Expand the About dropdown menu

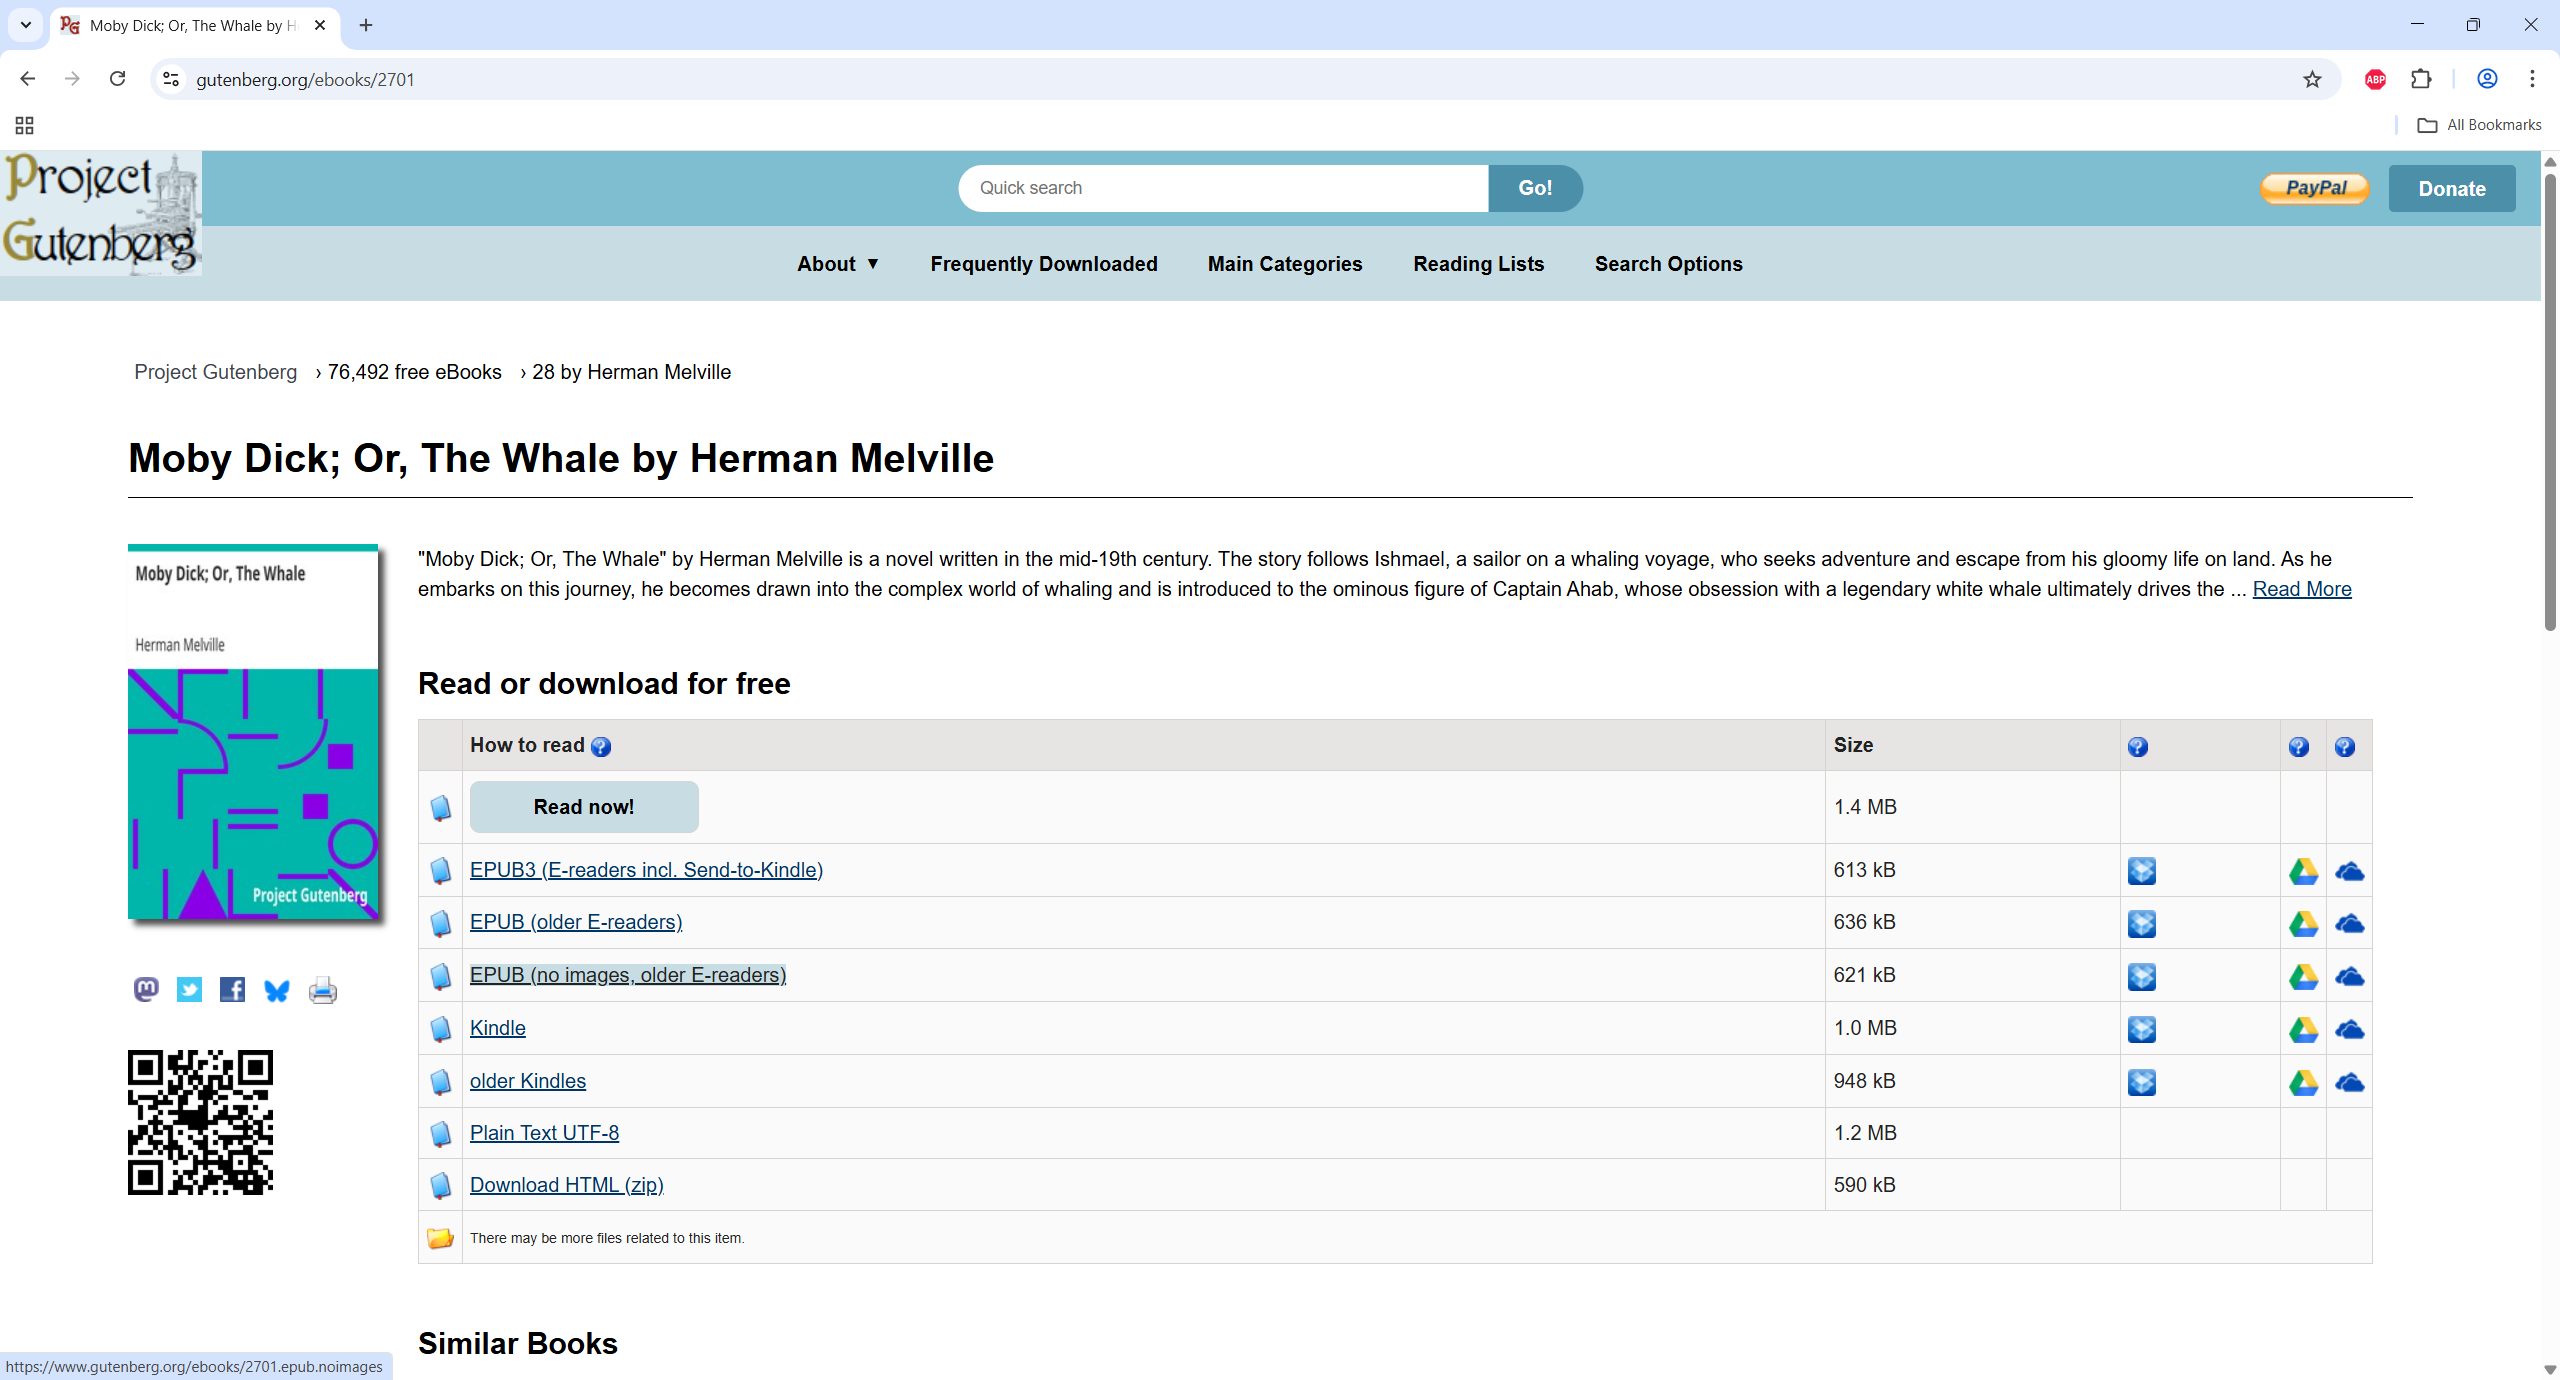[837, 264]
